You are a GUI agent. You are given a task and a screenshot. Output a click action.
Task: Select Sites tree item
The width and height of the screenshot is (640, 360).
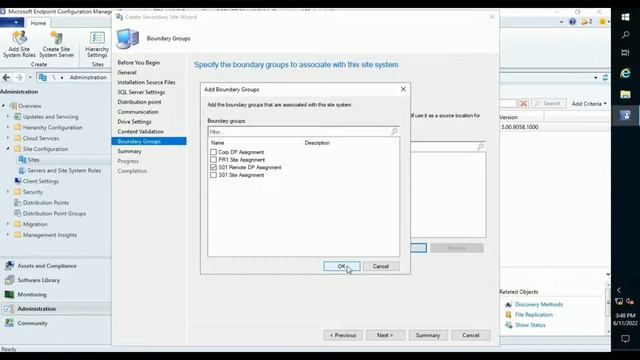tap(33, 160)
